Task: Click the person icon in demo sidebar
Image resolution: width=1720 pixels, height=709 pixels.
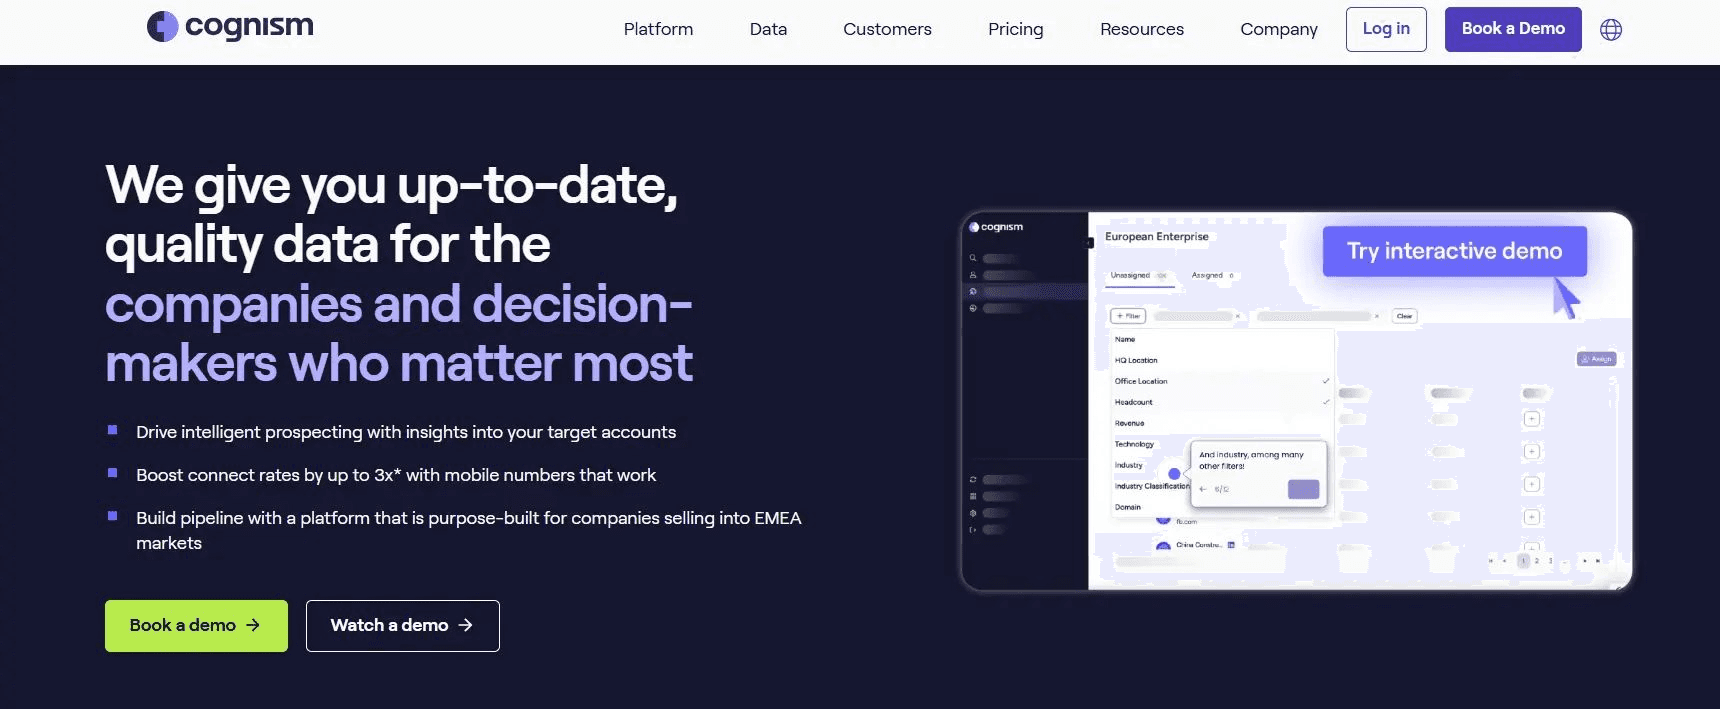Action: pyautogui.click(x=972, y=275)
